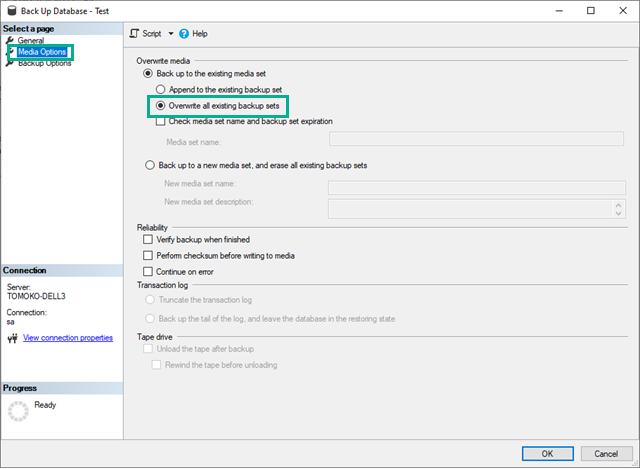Open View connection properties link
Screen dimensions: 640x469
point(68,338)
